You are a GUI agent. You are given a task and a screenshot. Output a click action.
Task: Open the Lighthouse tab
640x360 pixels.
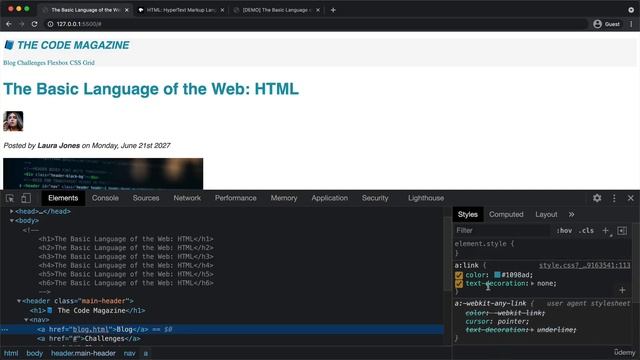click(x=426, y=198)
